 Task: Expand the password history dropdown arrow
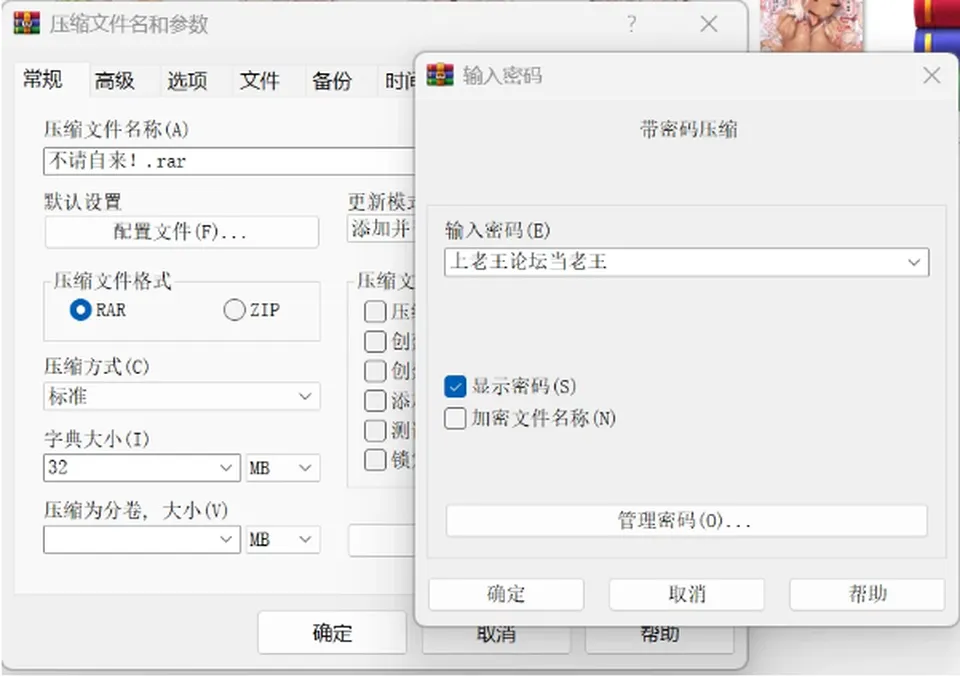pos(913,263)
